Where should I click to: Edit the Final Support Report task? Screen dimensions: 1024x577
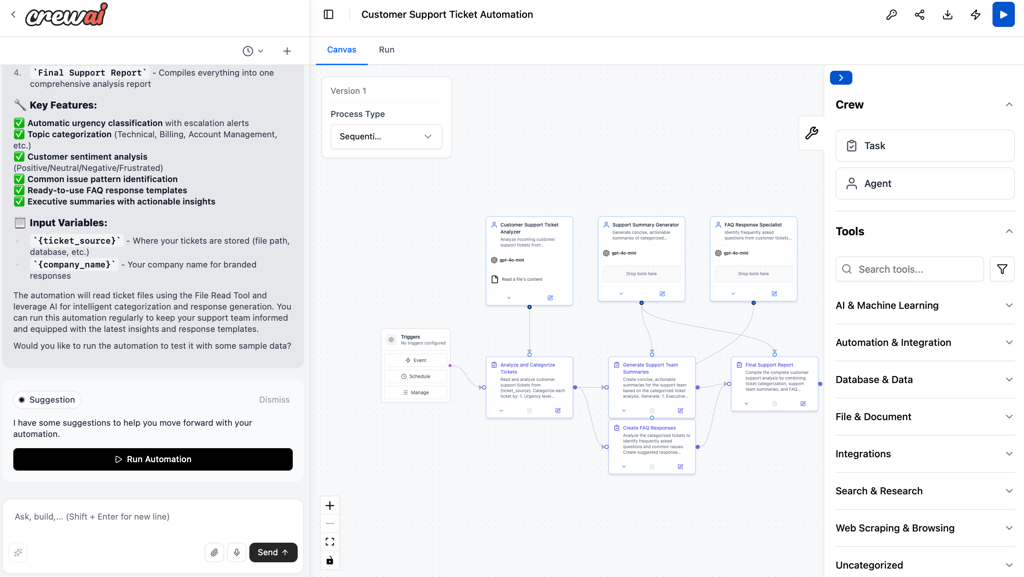coord(803,403)
